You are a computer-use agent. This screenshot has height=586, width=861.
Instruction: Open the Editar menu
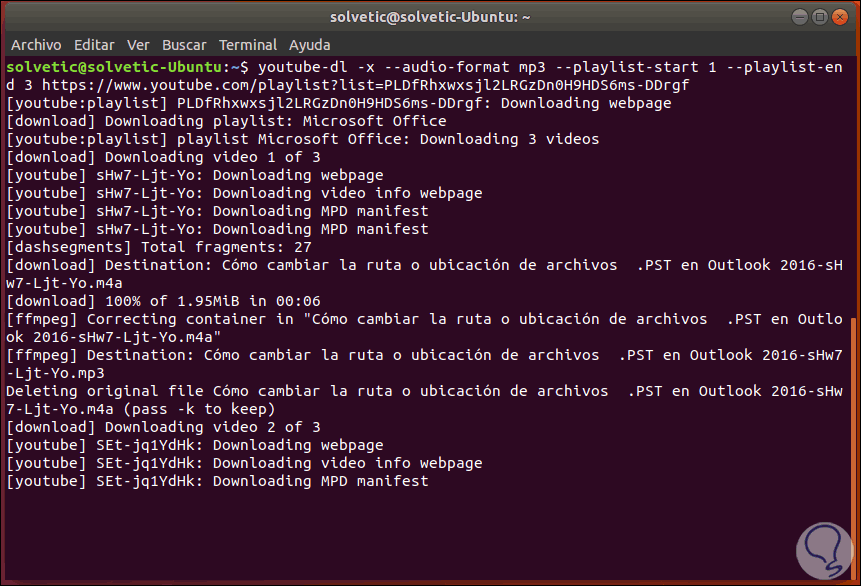(94, 45)
